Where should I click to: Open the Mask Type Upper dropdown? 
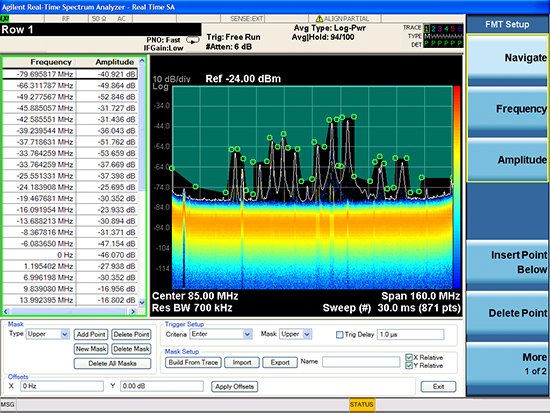(47, 334)
